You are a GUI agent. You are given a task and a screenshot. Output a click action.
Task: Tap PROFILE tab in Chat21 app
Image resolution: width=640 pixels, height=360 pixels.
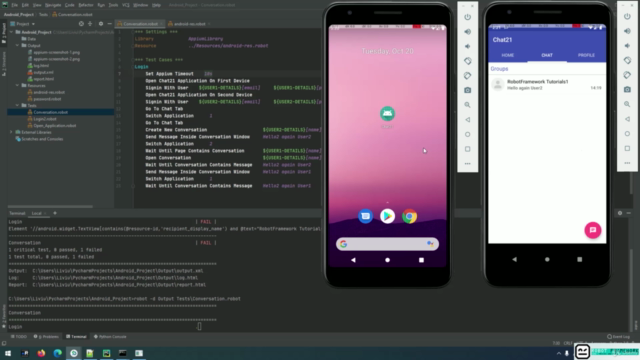click(x=586, y=55)
